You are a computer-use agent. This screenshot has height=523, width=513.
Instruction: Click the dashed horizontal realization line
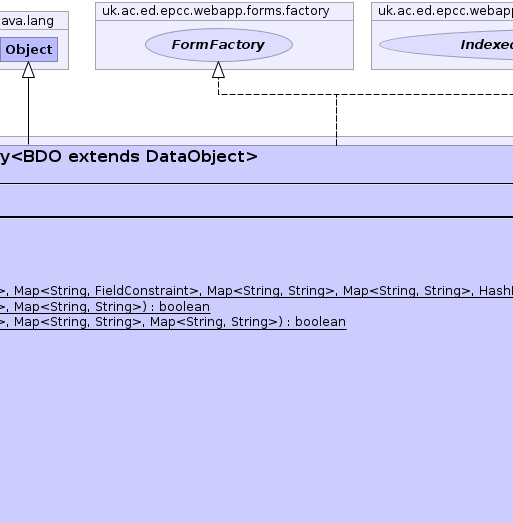click(x=366, y=94)
